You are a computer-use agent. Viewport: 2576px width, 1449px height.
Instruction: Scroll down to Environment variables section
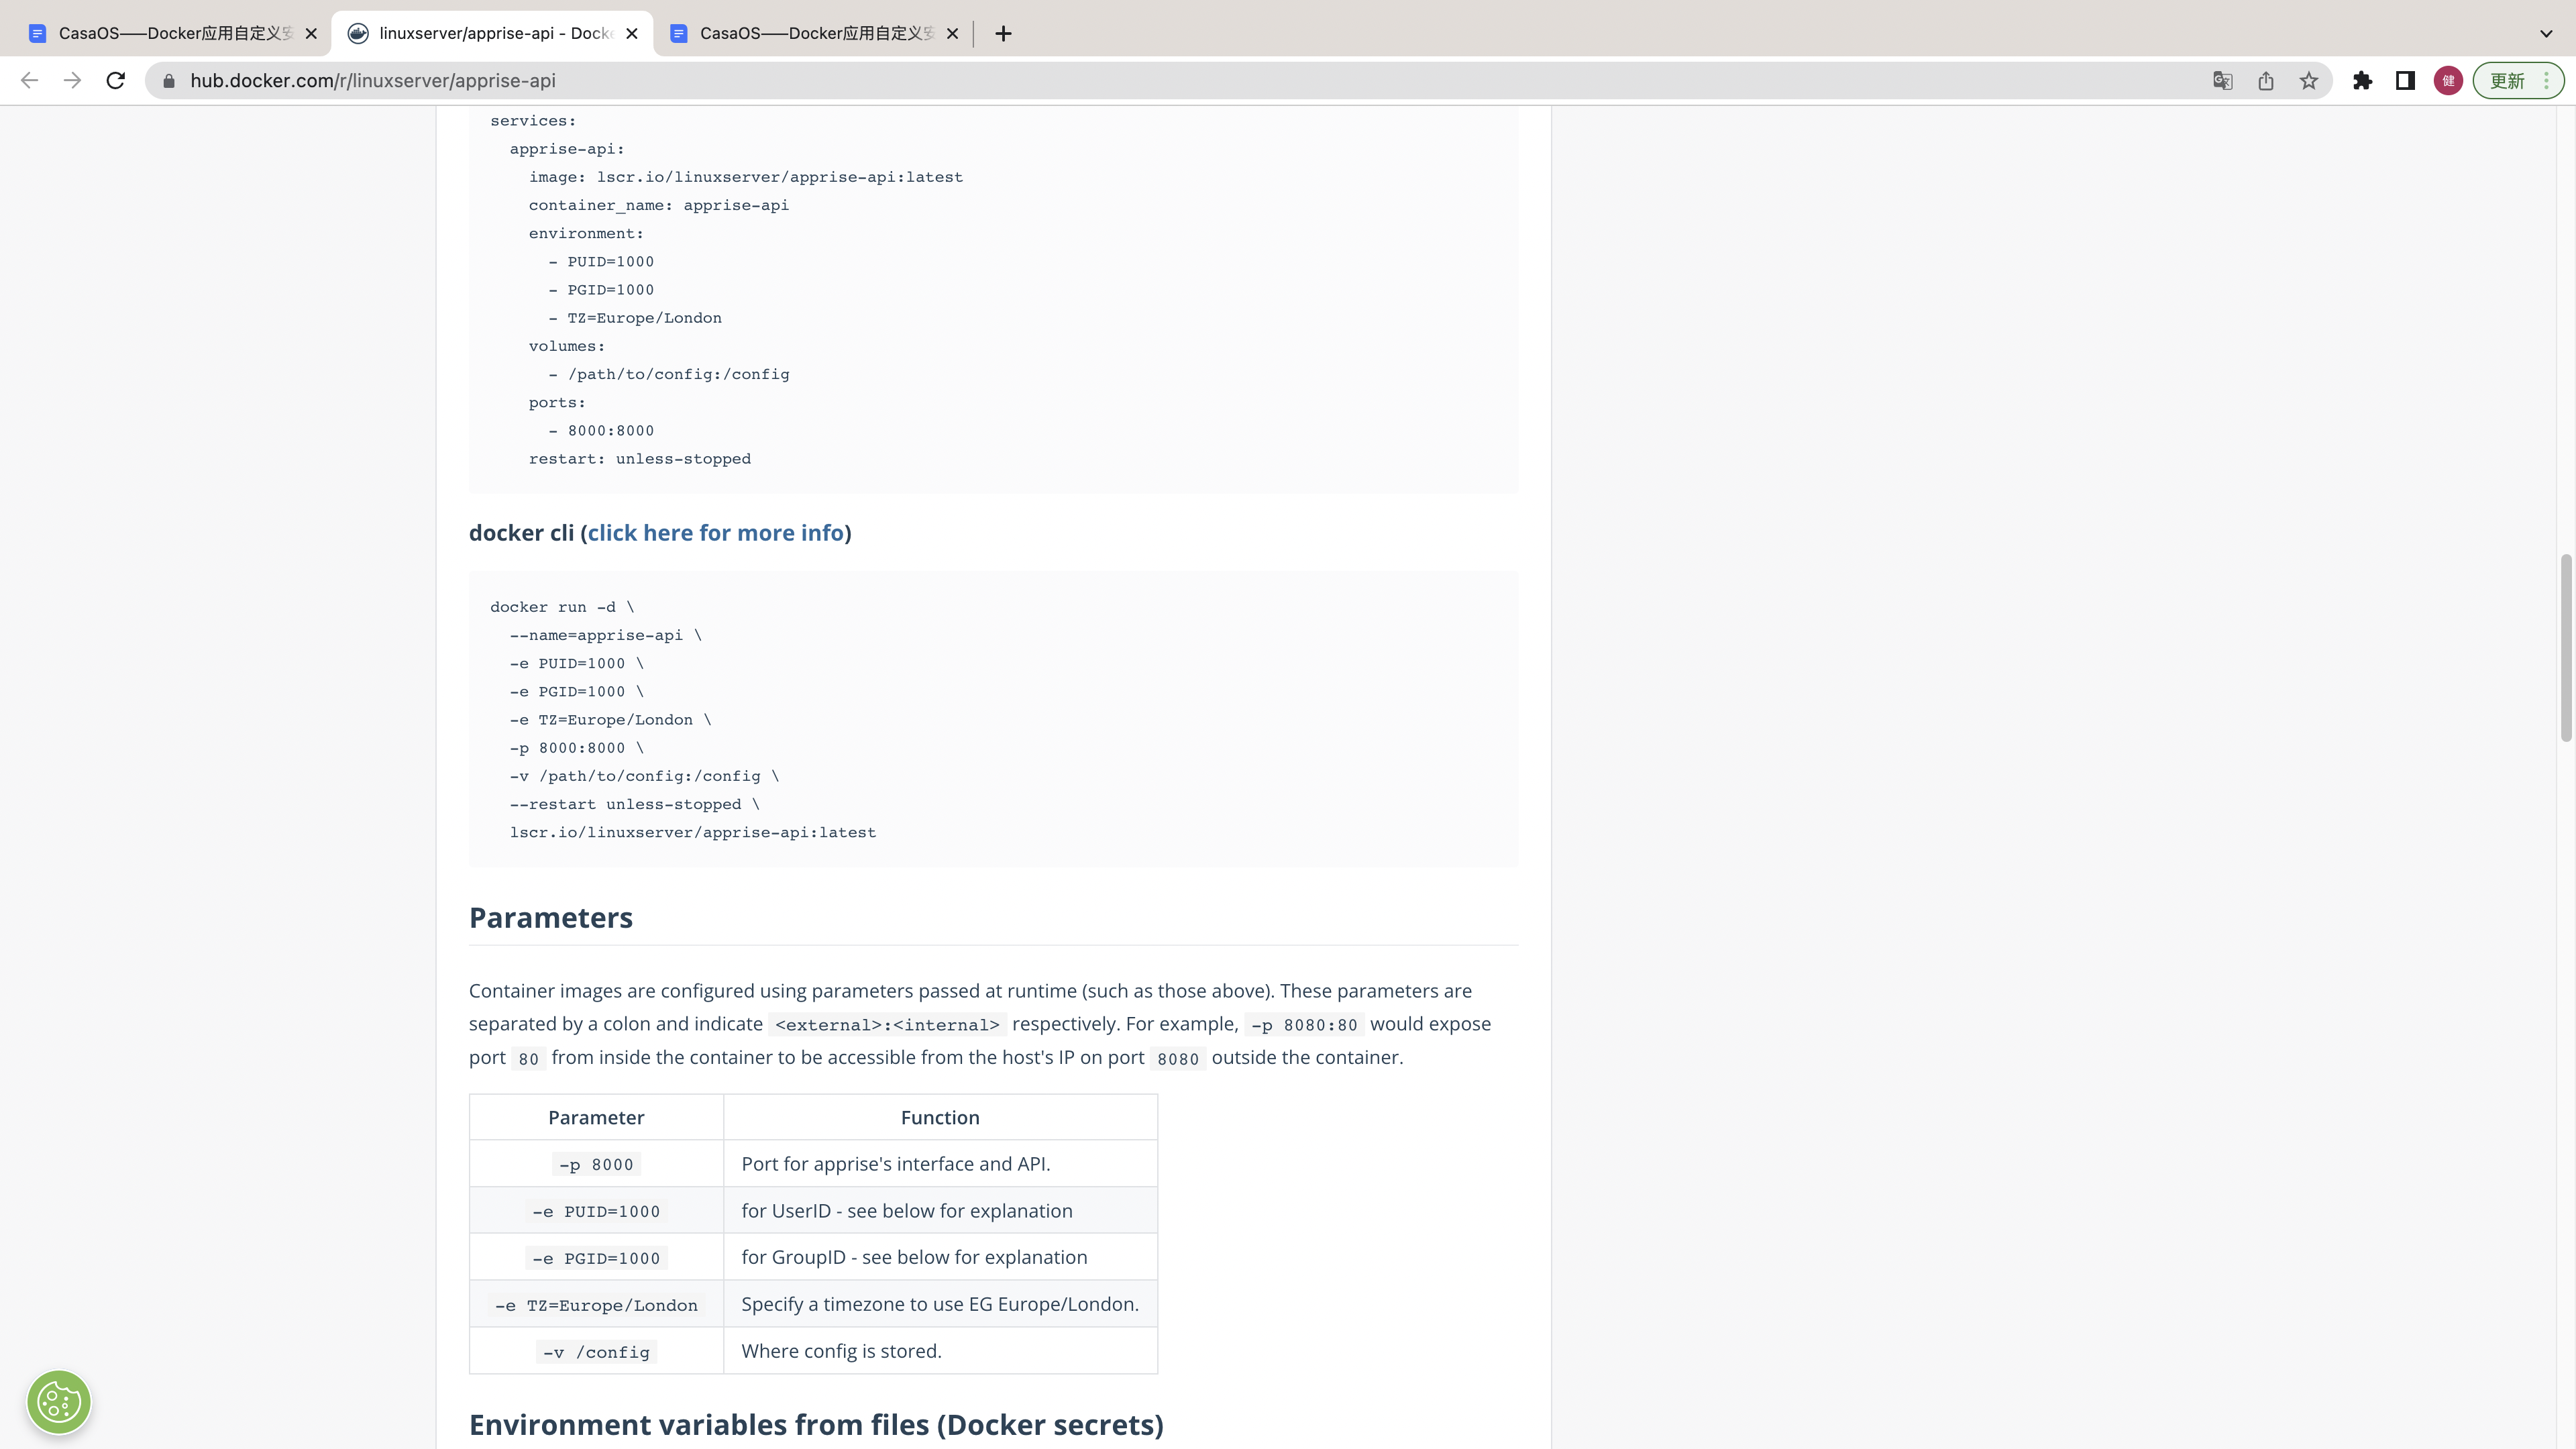(x=816, y=1424)
